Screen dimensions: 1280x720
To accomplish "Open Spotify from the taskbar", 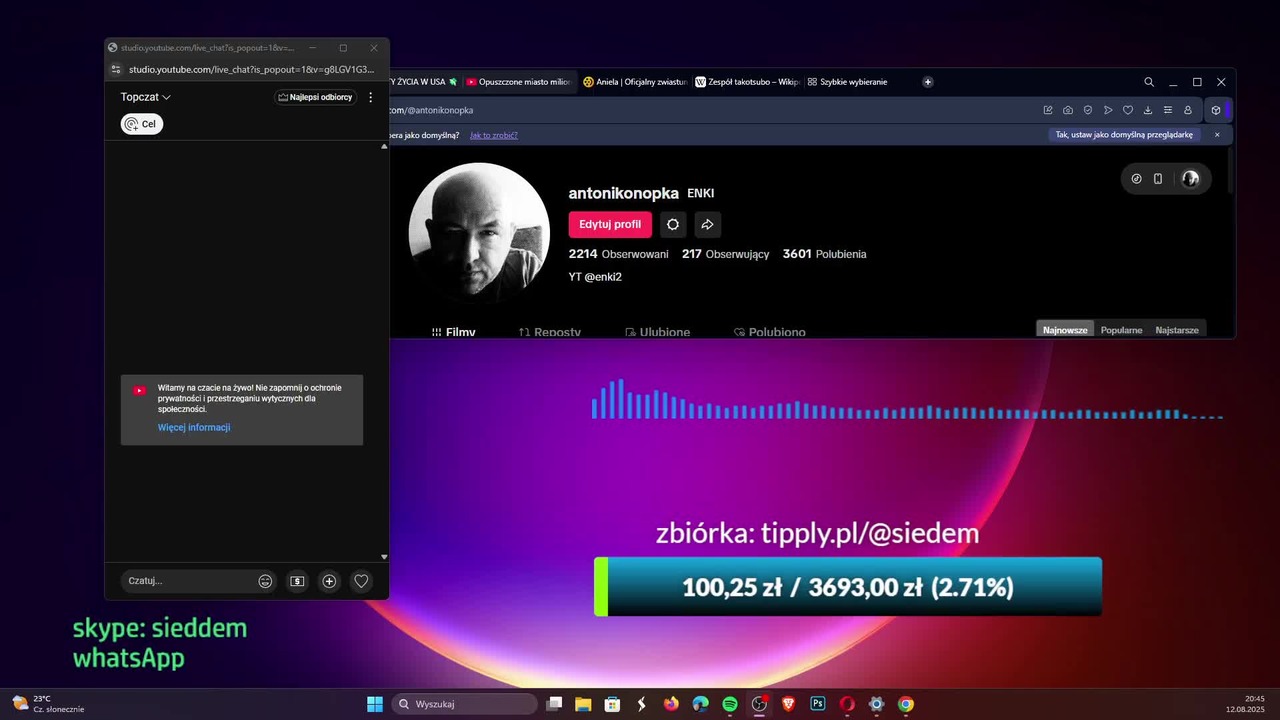I will pos(730,704).
